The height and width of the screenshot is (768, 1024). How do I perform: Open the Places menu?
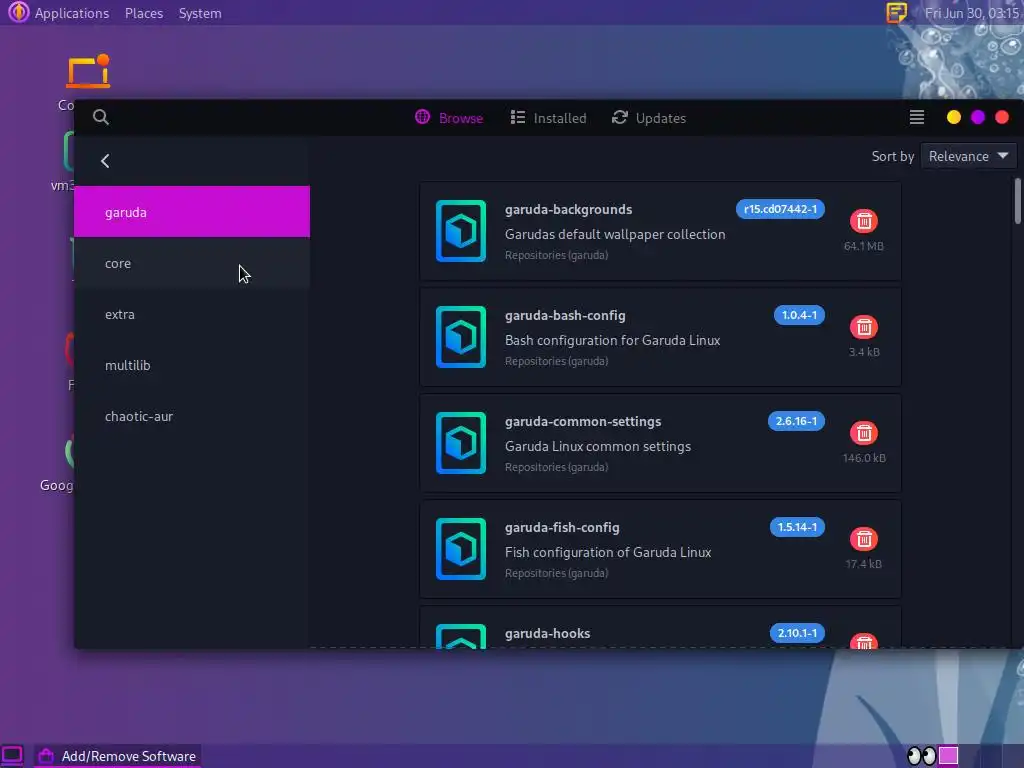tap(144, 13)
